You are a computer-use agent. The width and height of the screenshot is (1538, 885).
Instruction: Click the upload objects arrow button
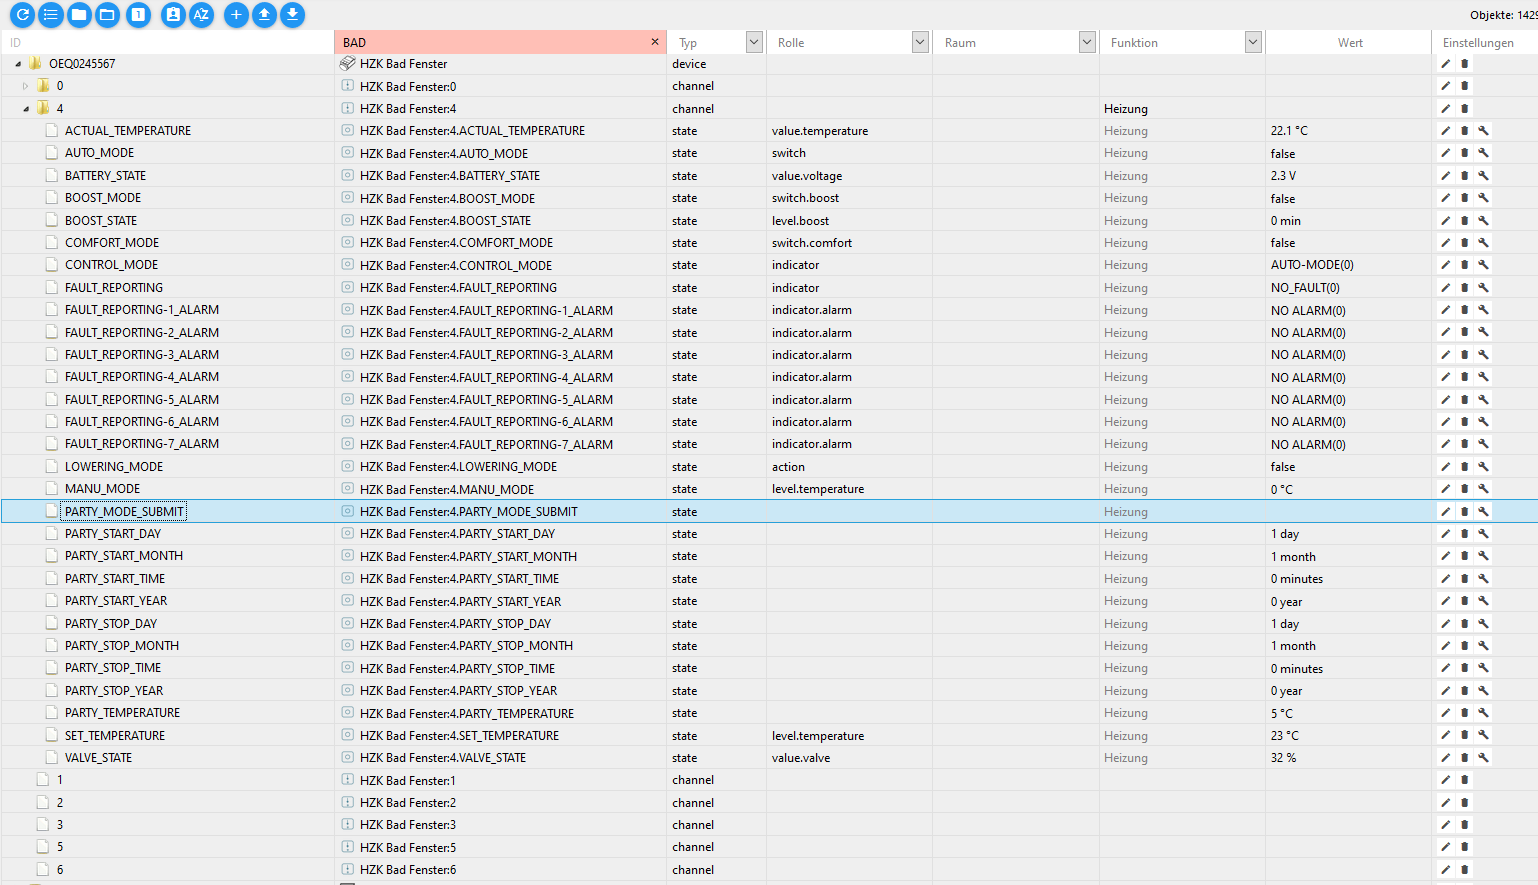pos(264,15)
